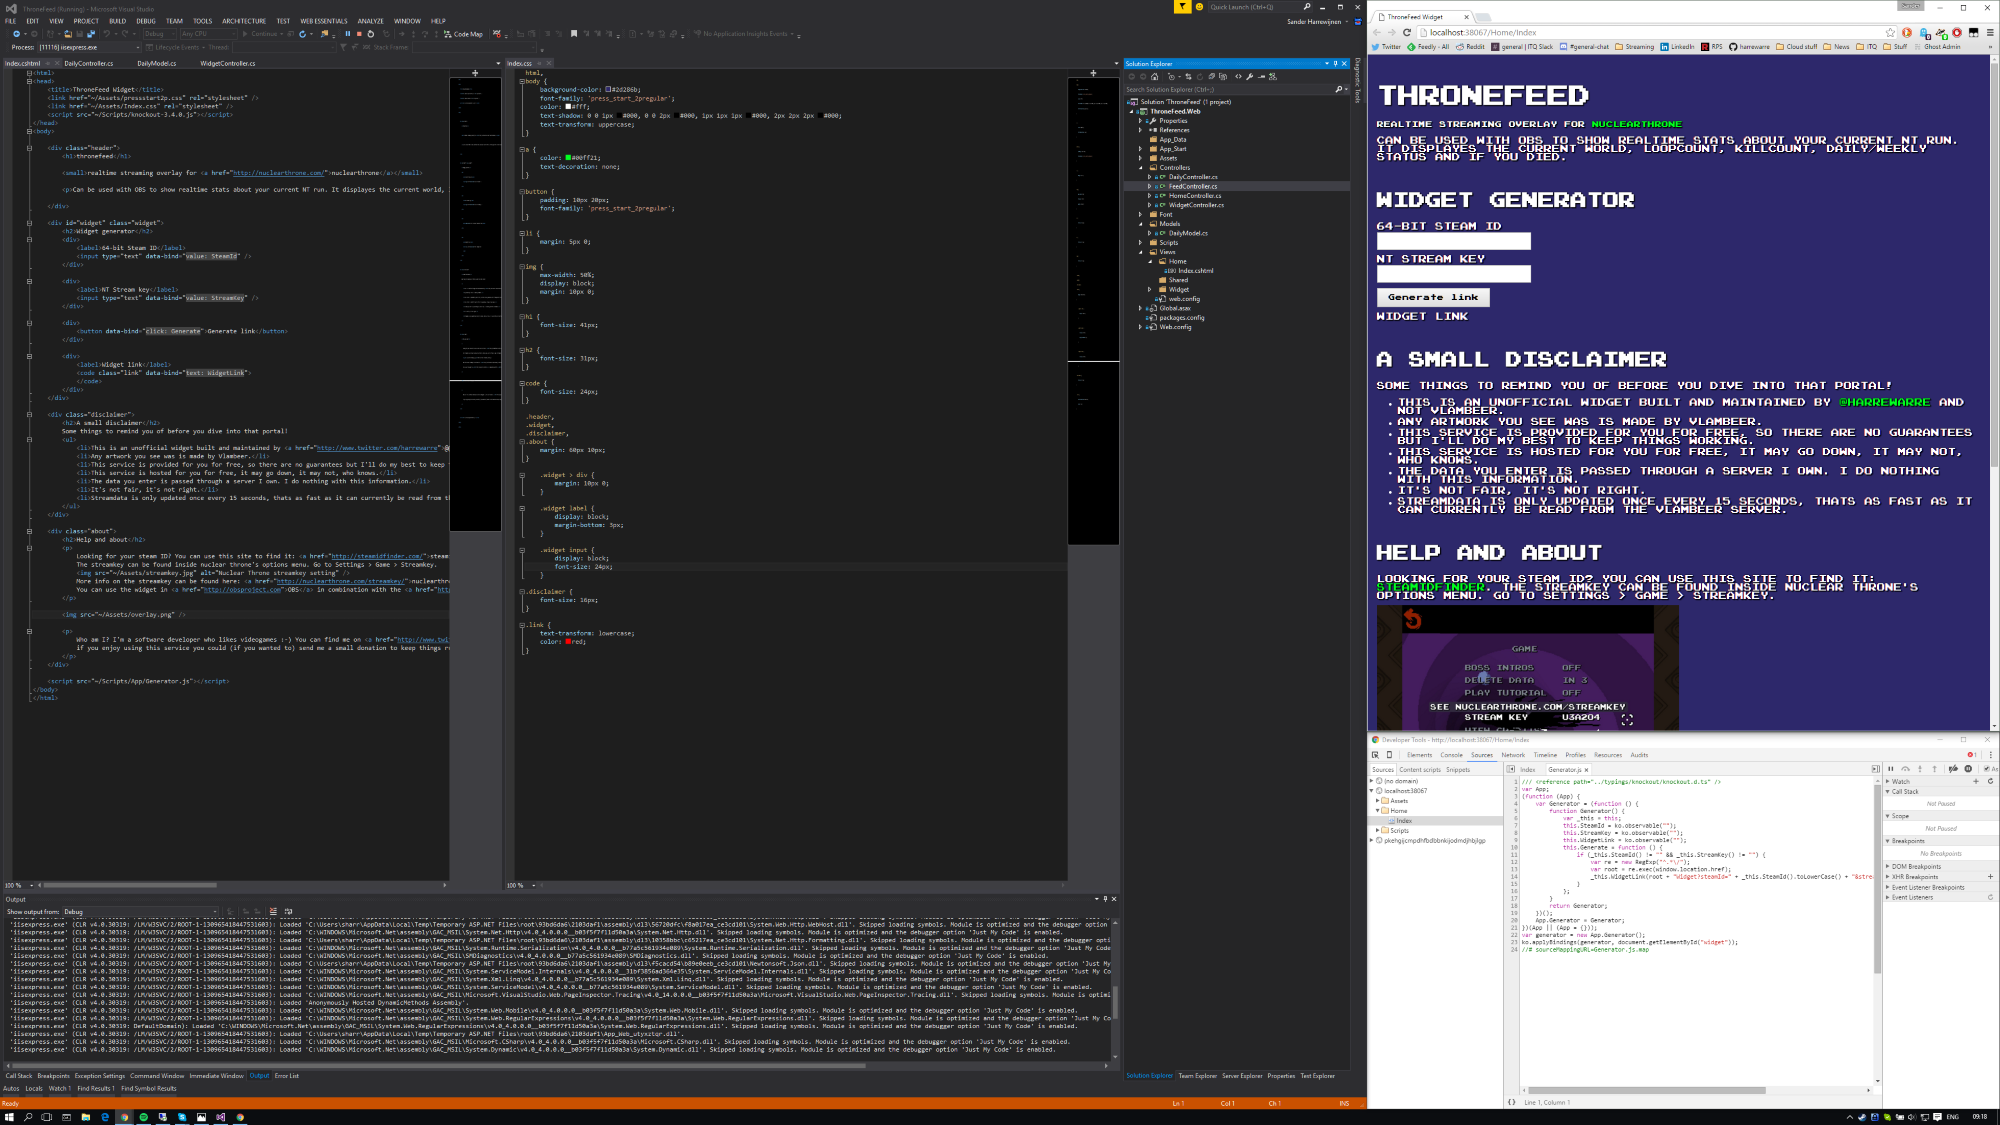Viewport: 2000px width, 1125px height.
Task: Switch to the DailyController.cs editor tab
Action: tap(89, 63)
